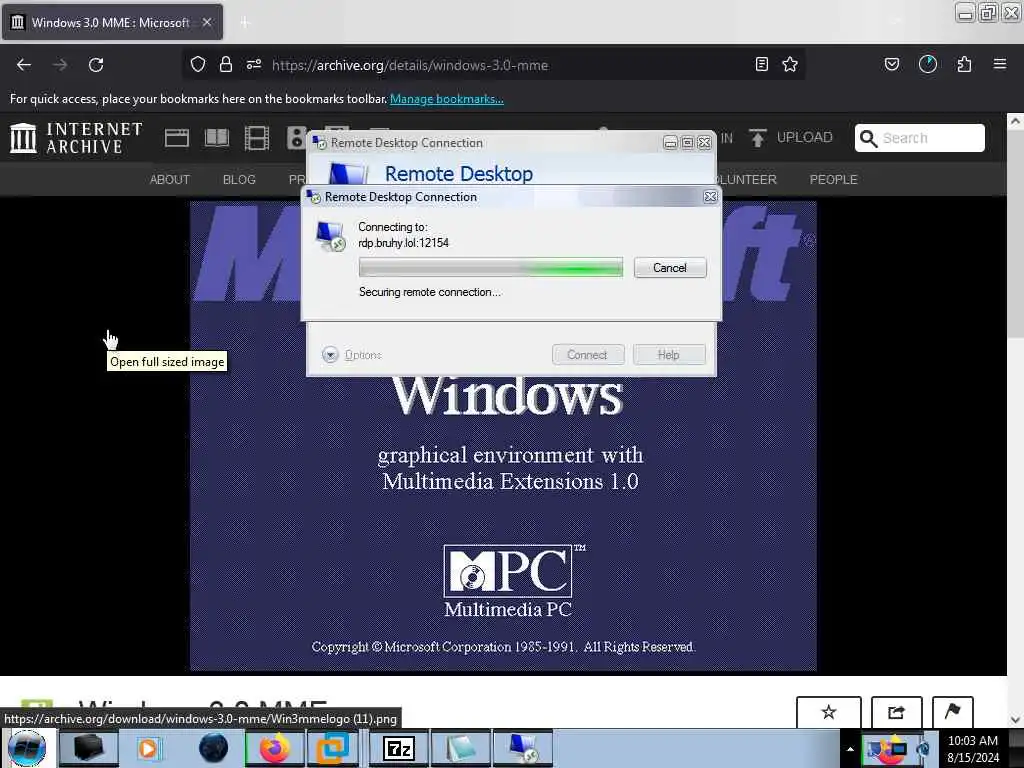Open the Video film-strip icon
This screenshot has height=768, width=1024.
[x=257, y=138]
